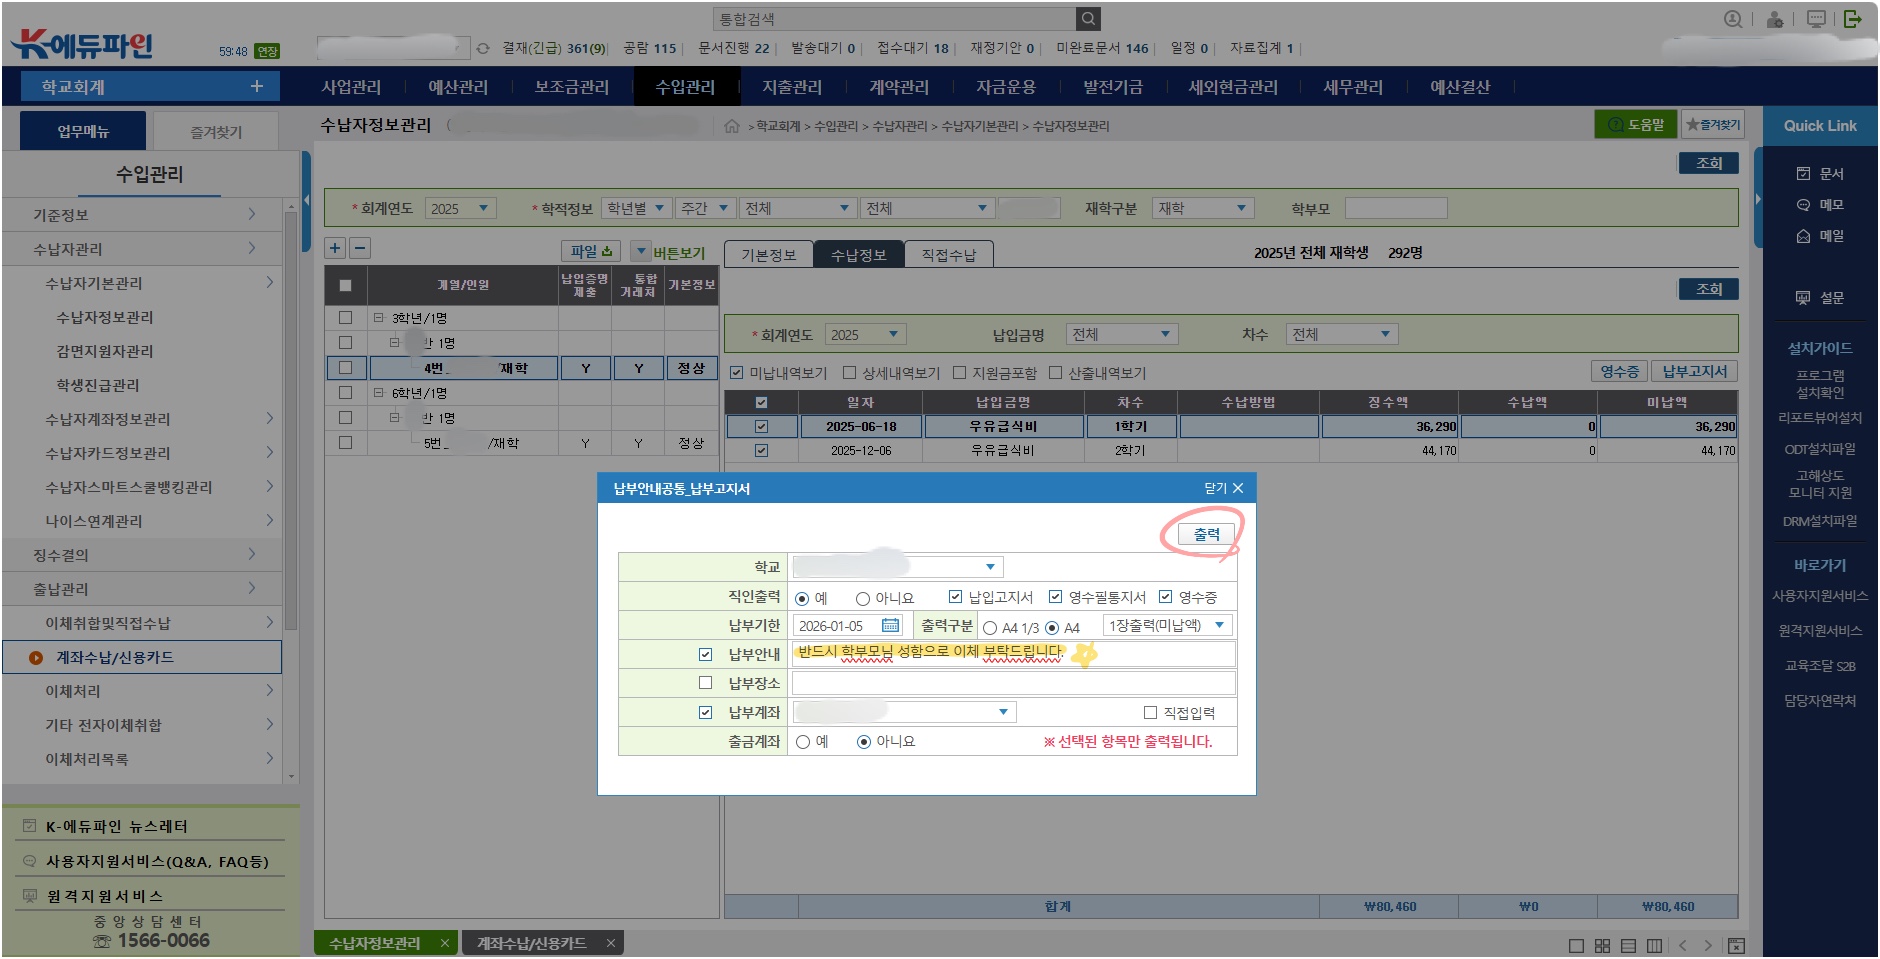
Task: Click the 납부안내 message text field
Action: coord(1014,654)
